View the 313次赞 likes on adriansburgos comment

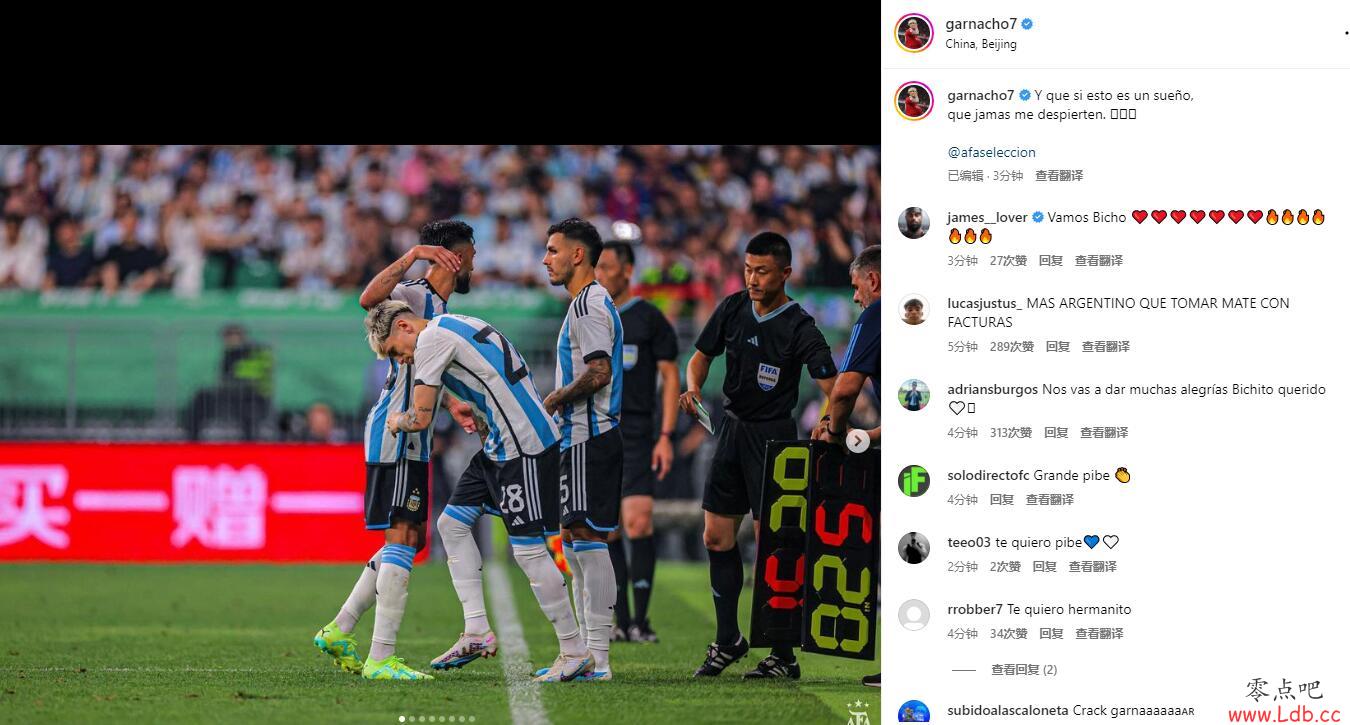point(1011,433)
